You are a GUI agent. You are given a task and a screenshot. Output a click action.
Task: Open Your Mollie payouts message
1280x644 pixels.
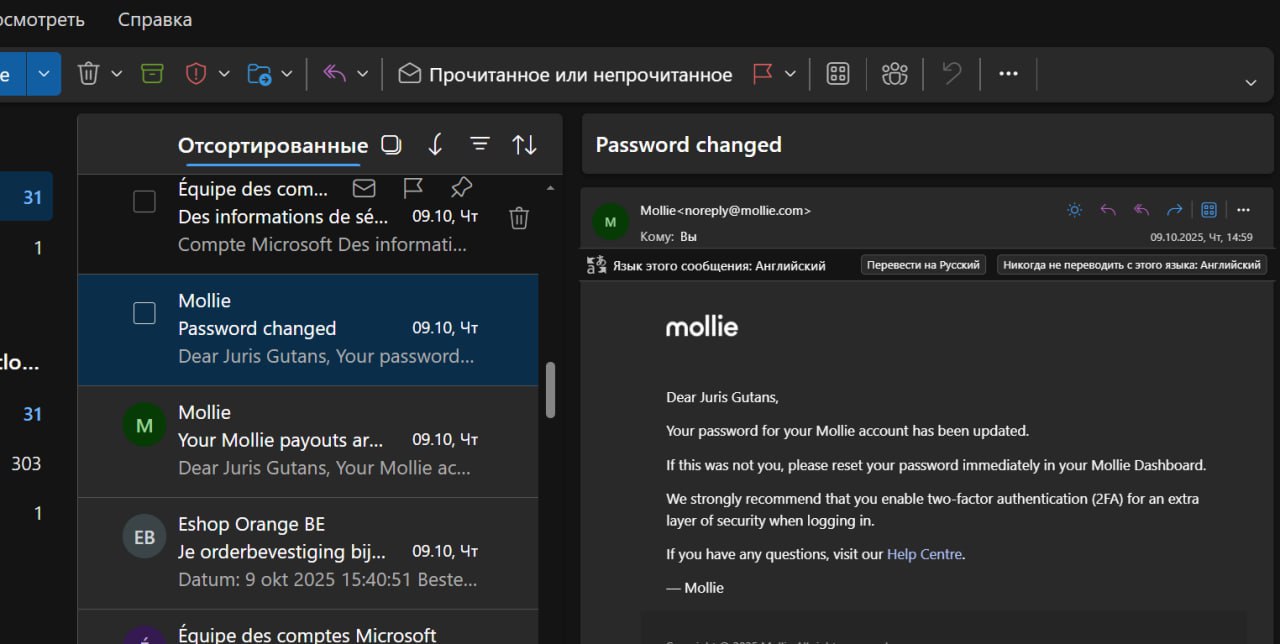coord(308,441)
